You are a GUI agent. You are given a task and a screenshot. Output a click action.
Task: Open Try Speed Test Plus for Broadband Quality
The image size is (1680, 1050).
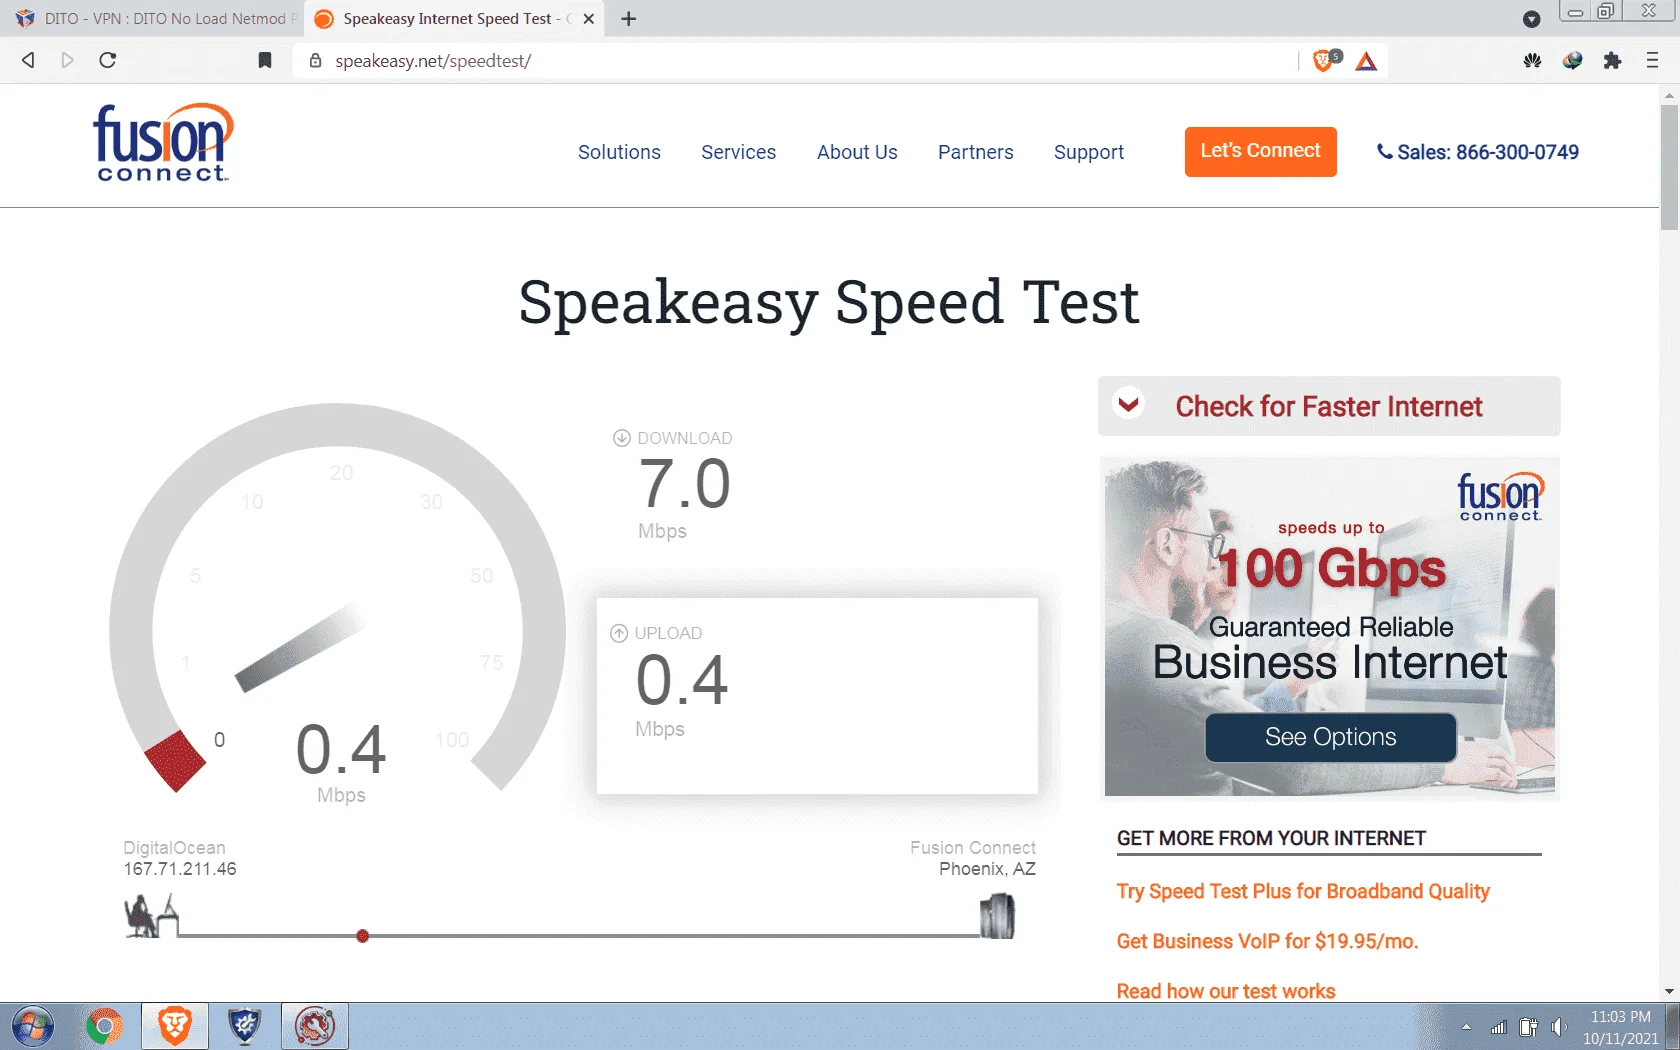click(x=1303, y=891)
